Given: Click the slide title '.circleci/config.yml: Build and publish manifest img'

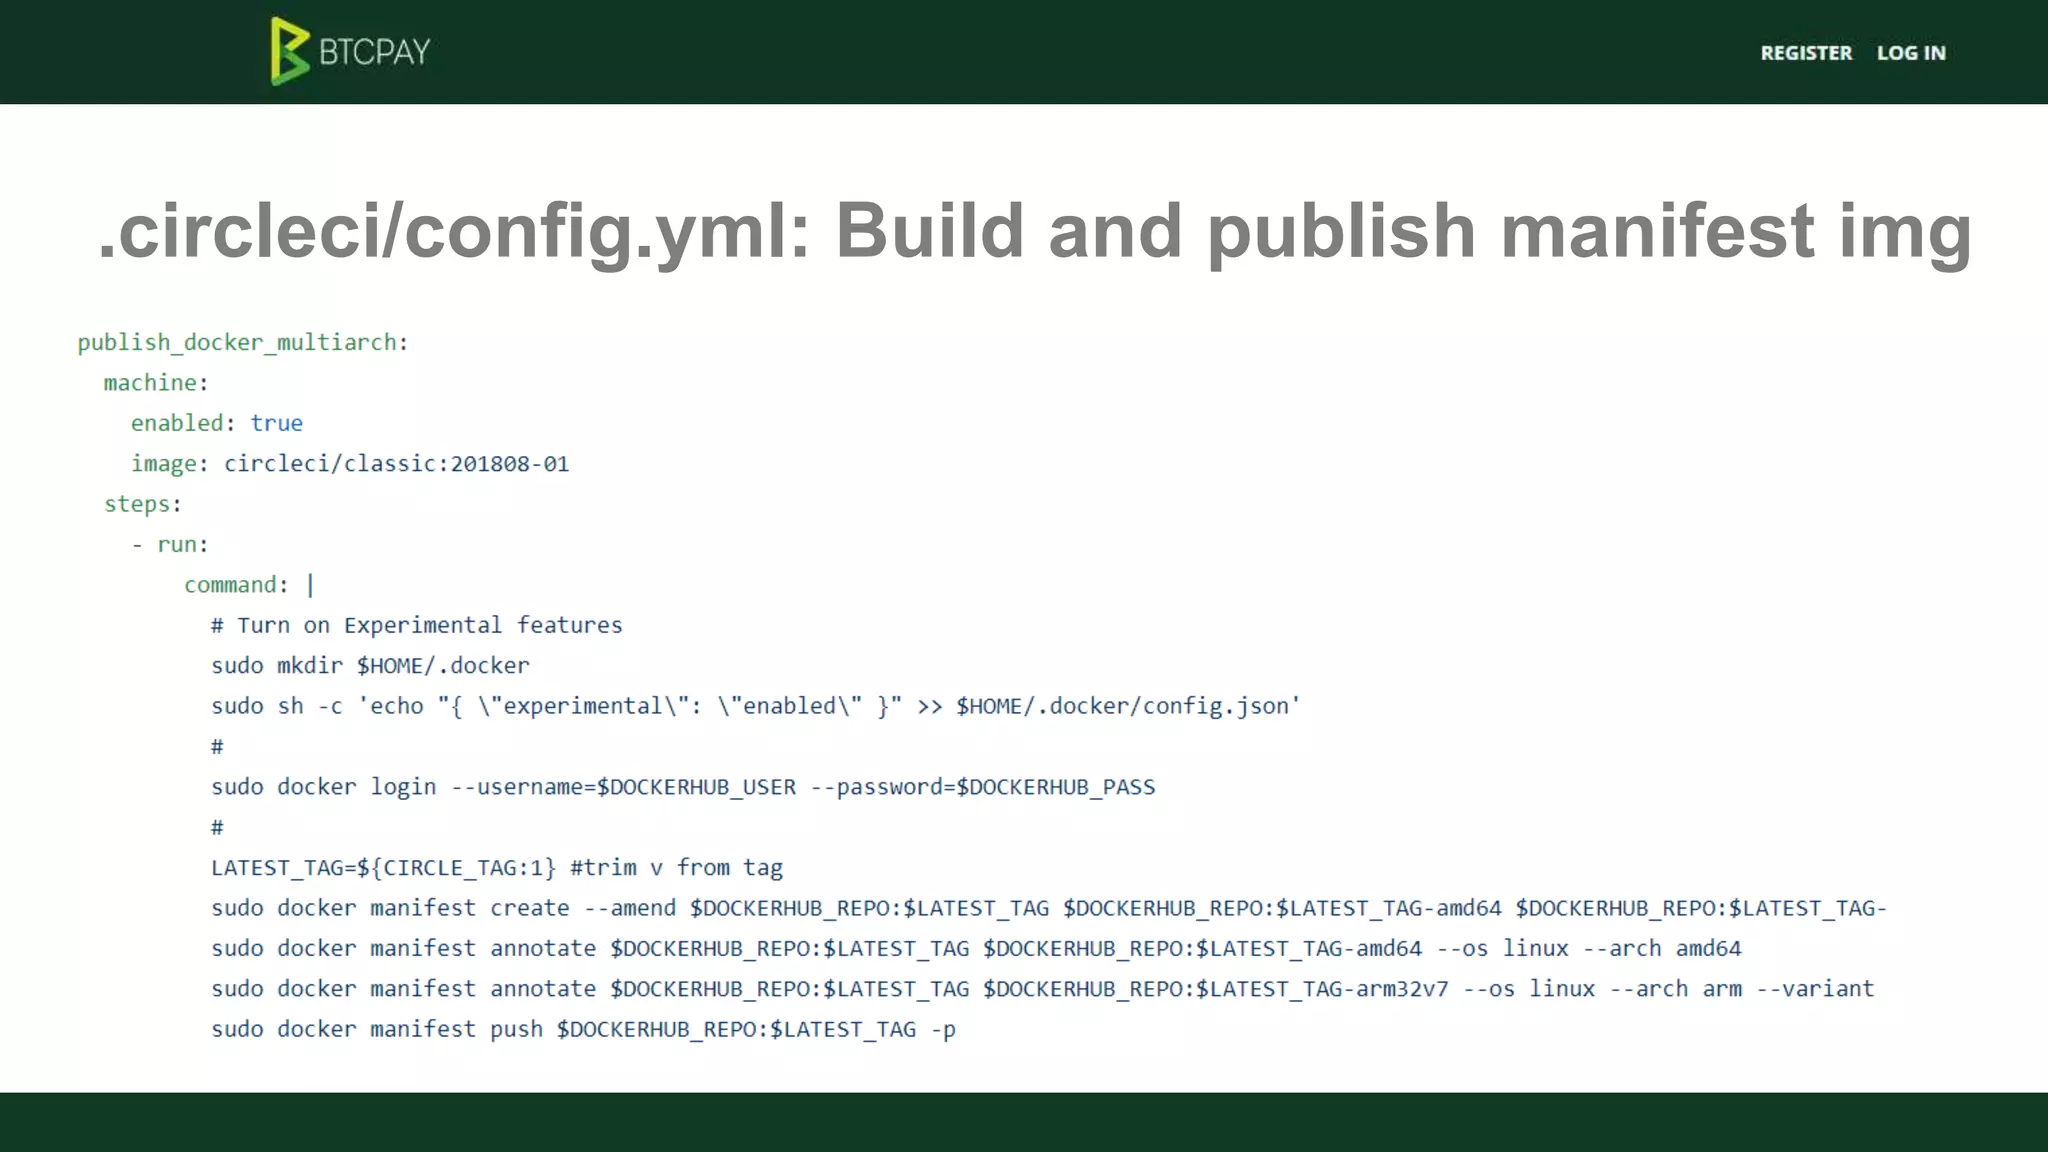Looking at the screenshot, I should [1035, 231].
